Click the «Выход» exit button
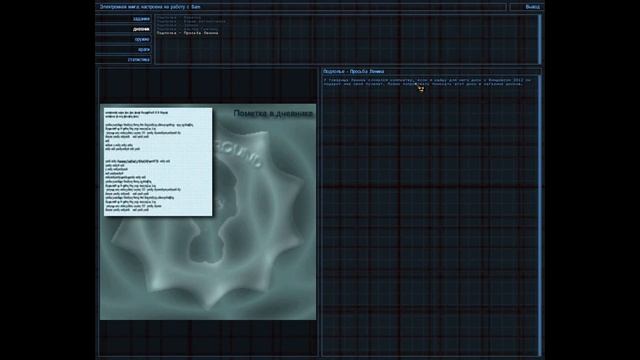The width and height of the screenshot is (640, 360). pos(527,7)
